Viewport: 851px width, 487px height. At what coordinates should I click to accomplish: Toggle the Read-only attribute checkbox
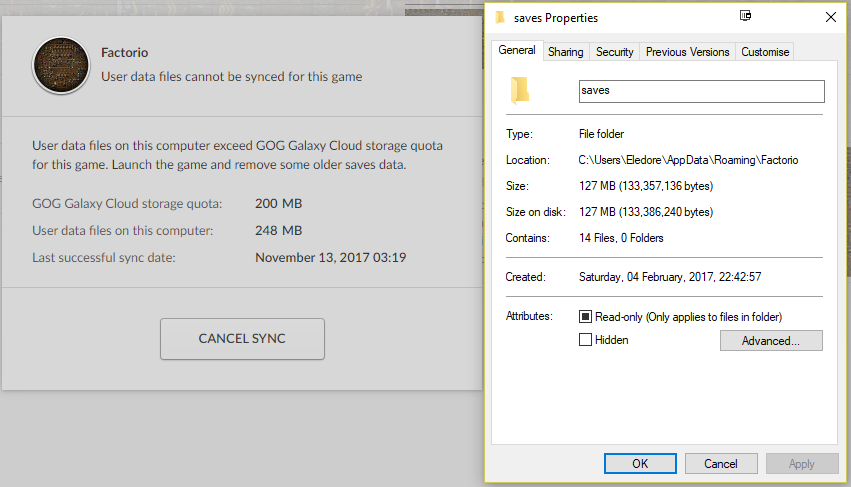coord(585,317)
